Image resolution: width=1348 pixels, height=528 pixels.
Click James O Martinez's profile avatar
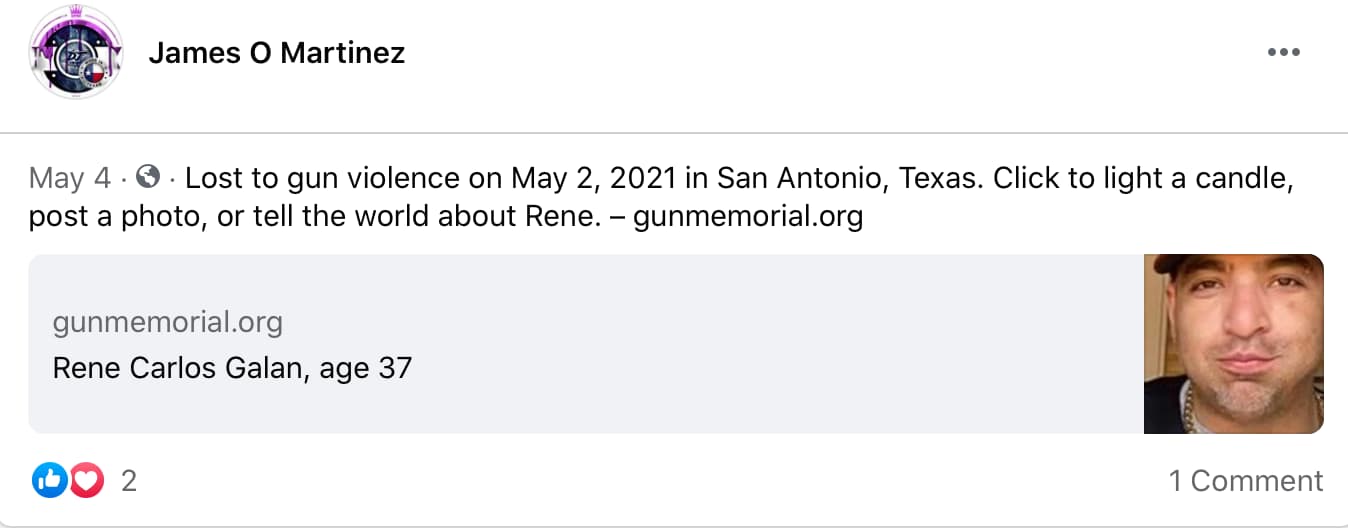click(77, 52)
